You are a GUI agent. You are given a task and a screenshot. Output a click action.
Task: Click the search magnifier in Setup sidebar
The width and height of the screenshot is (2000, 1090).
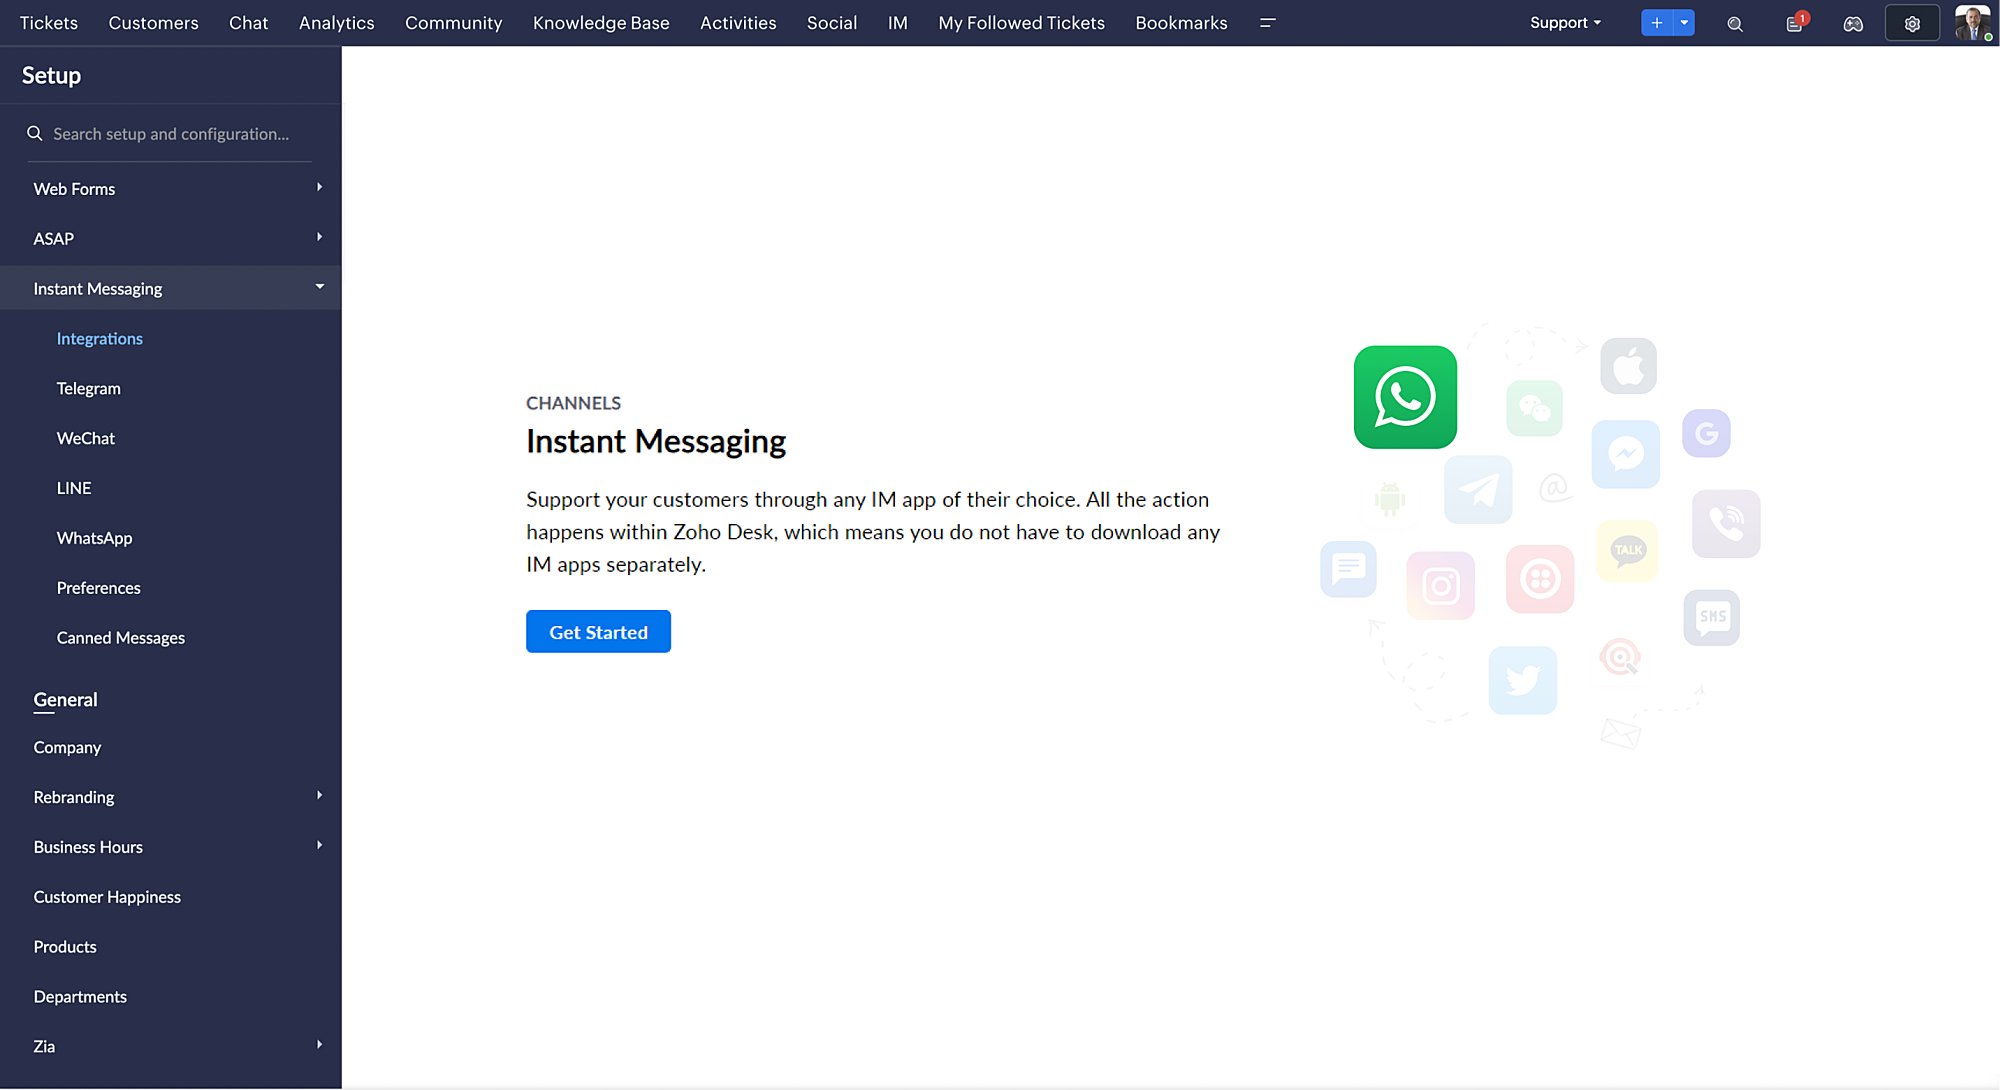[x=35, y=133]
